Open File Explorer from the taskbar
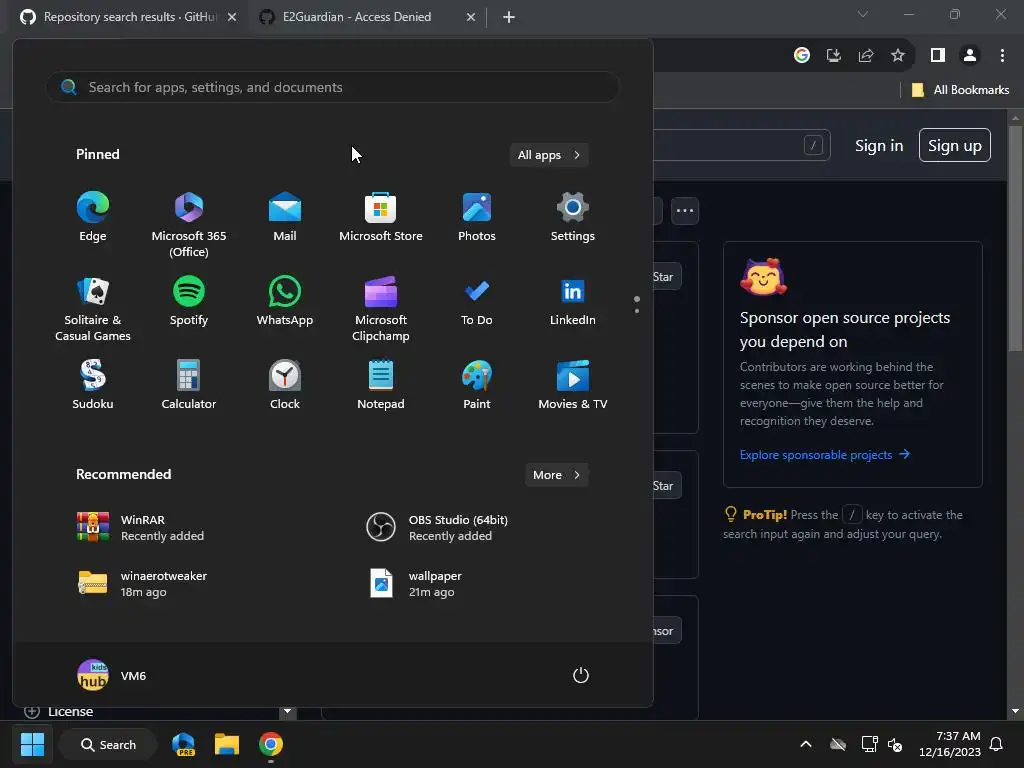Viewport: 1024px width, 768px height. point(227,744)
